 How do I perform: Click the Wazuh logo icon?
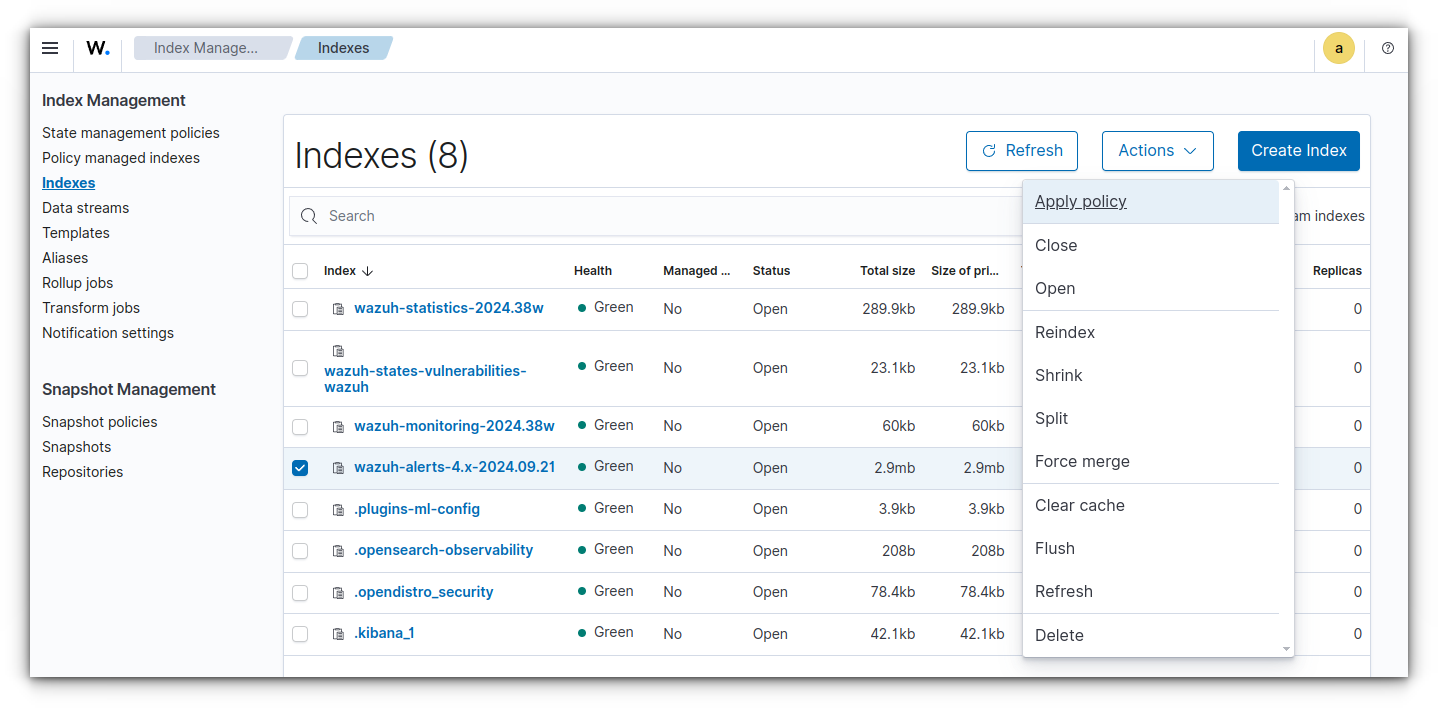(98, 48)
